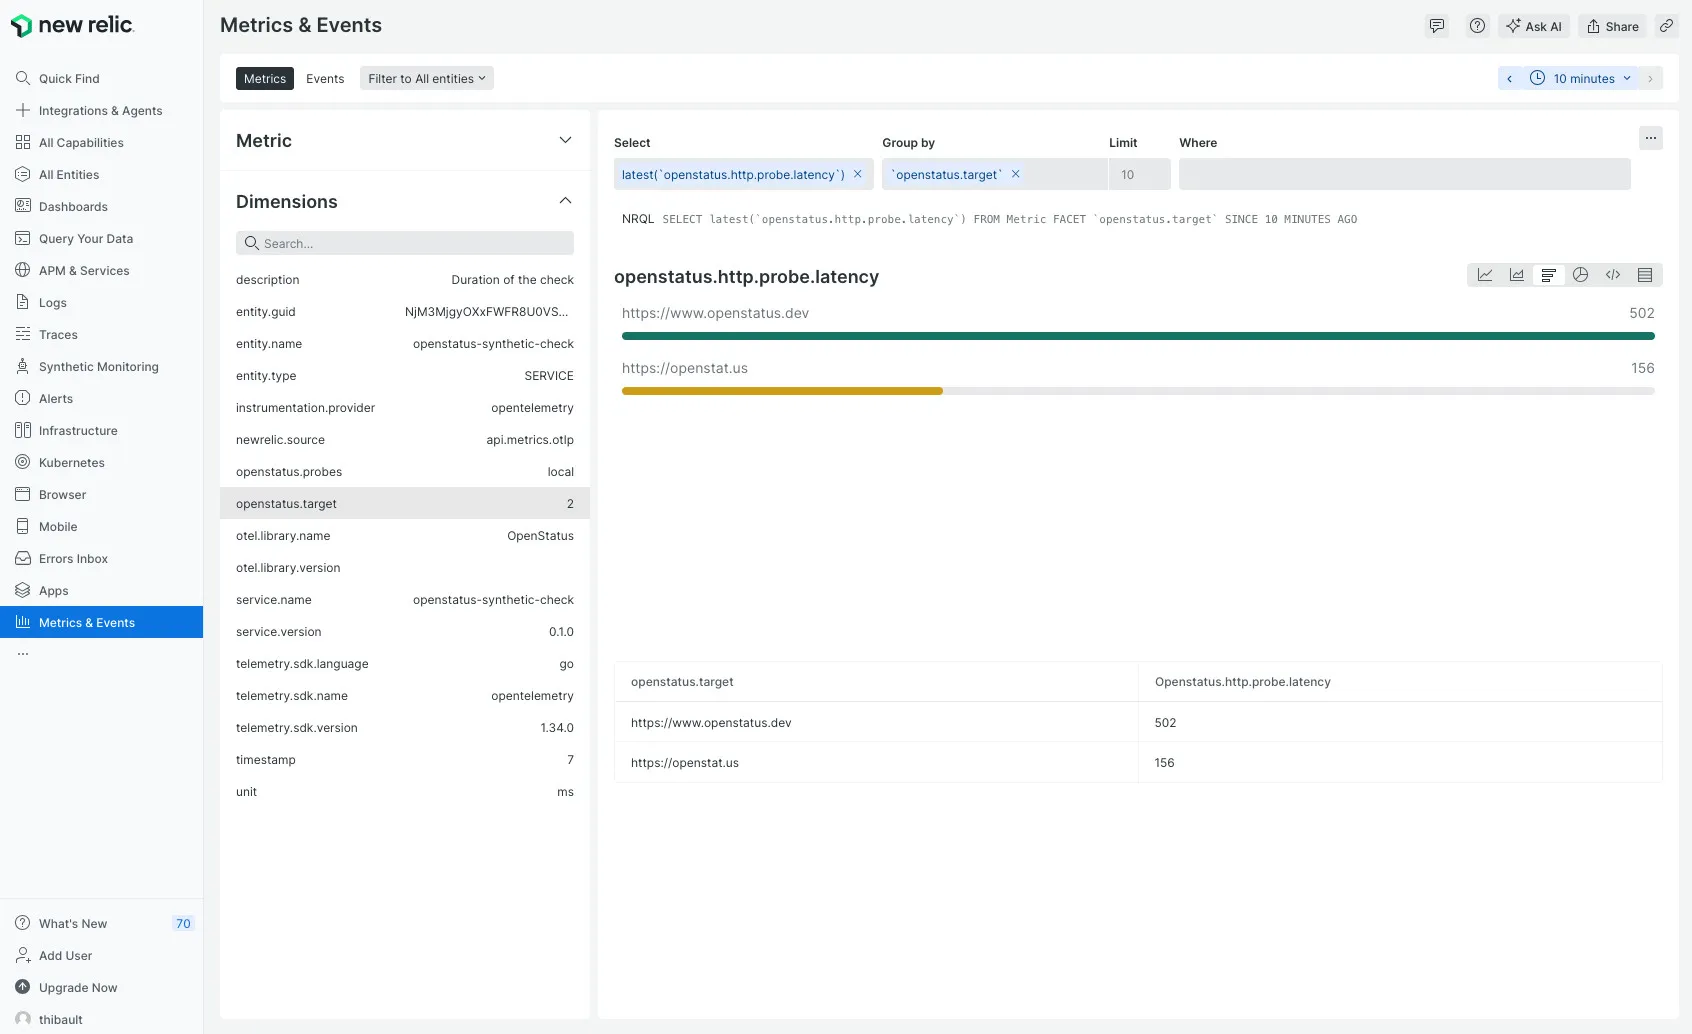Switch to the Metrics tab
This screenshot has height=1034, width=1692.
264,78
